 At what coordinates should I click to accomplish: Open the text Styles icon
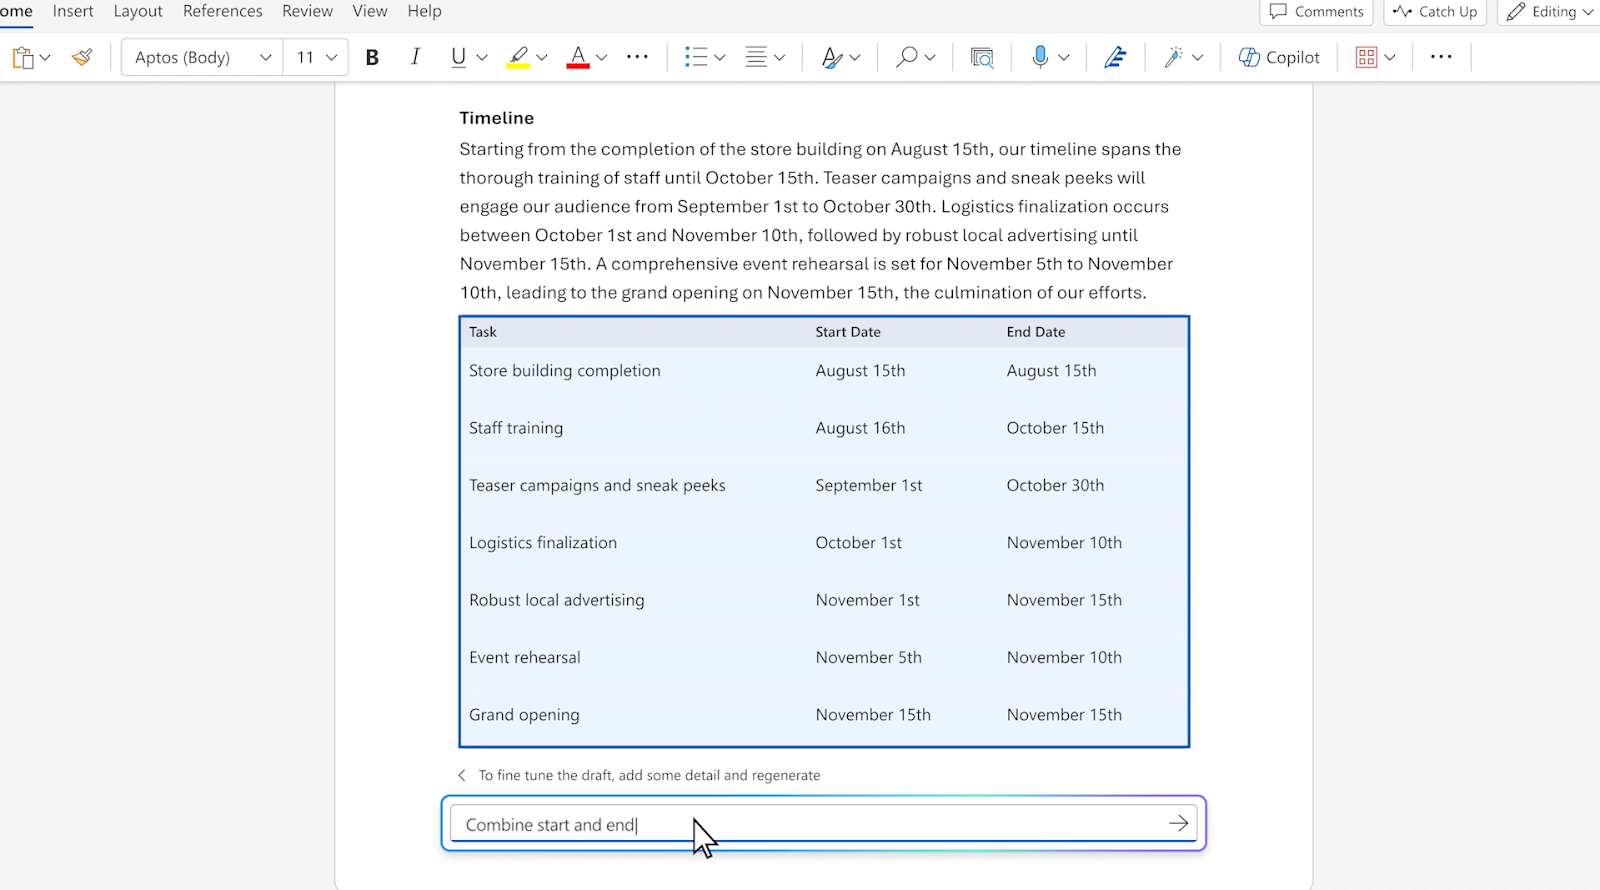tap(831, 58)
